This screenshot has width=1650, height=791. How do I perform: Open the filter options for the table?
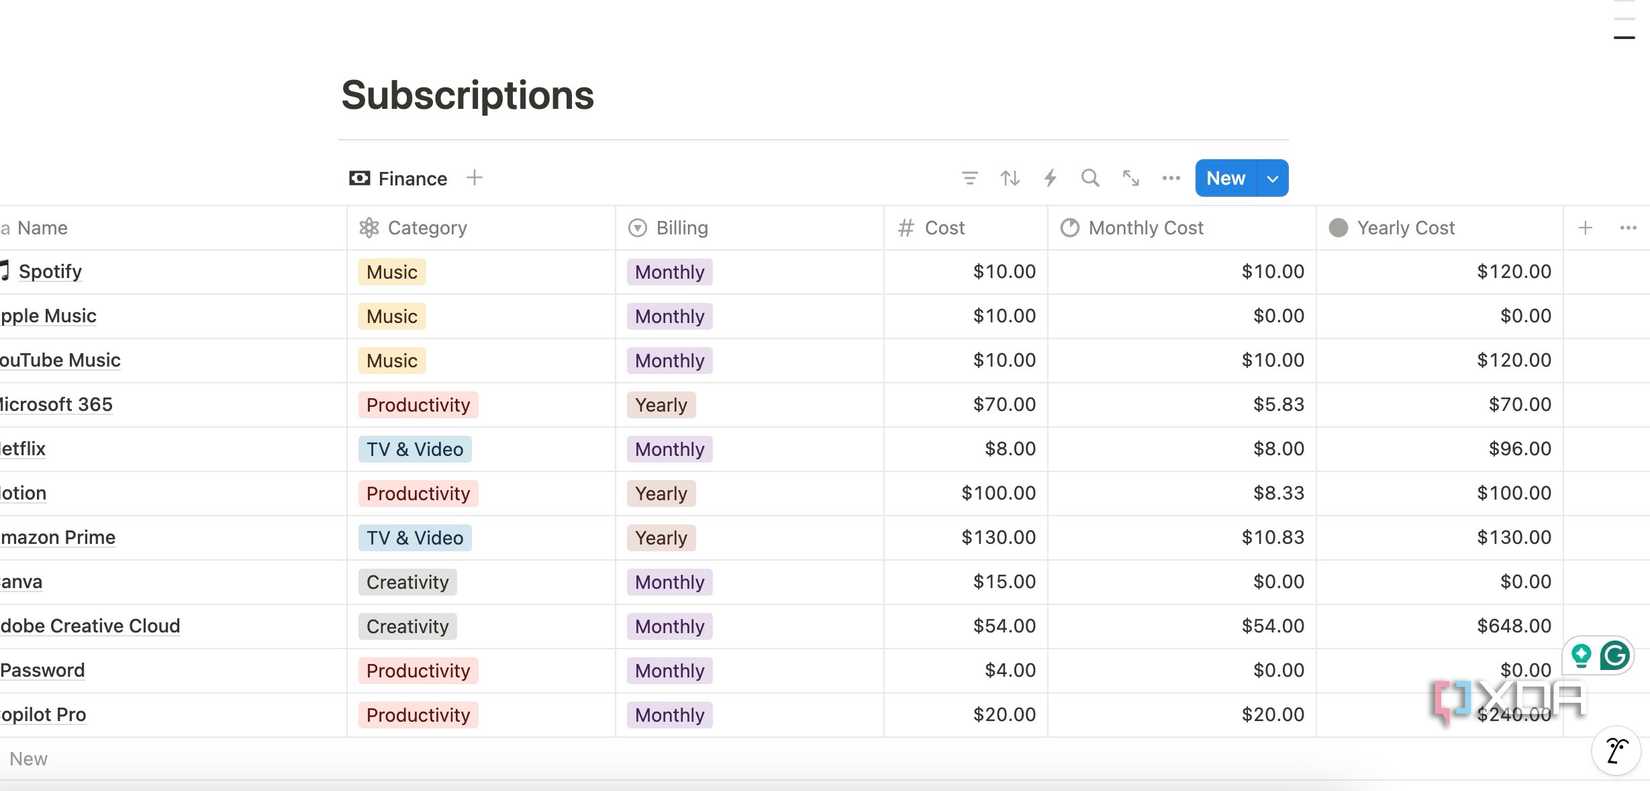(969, 177)
